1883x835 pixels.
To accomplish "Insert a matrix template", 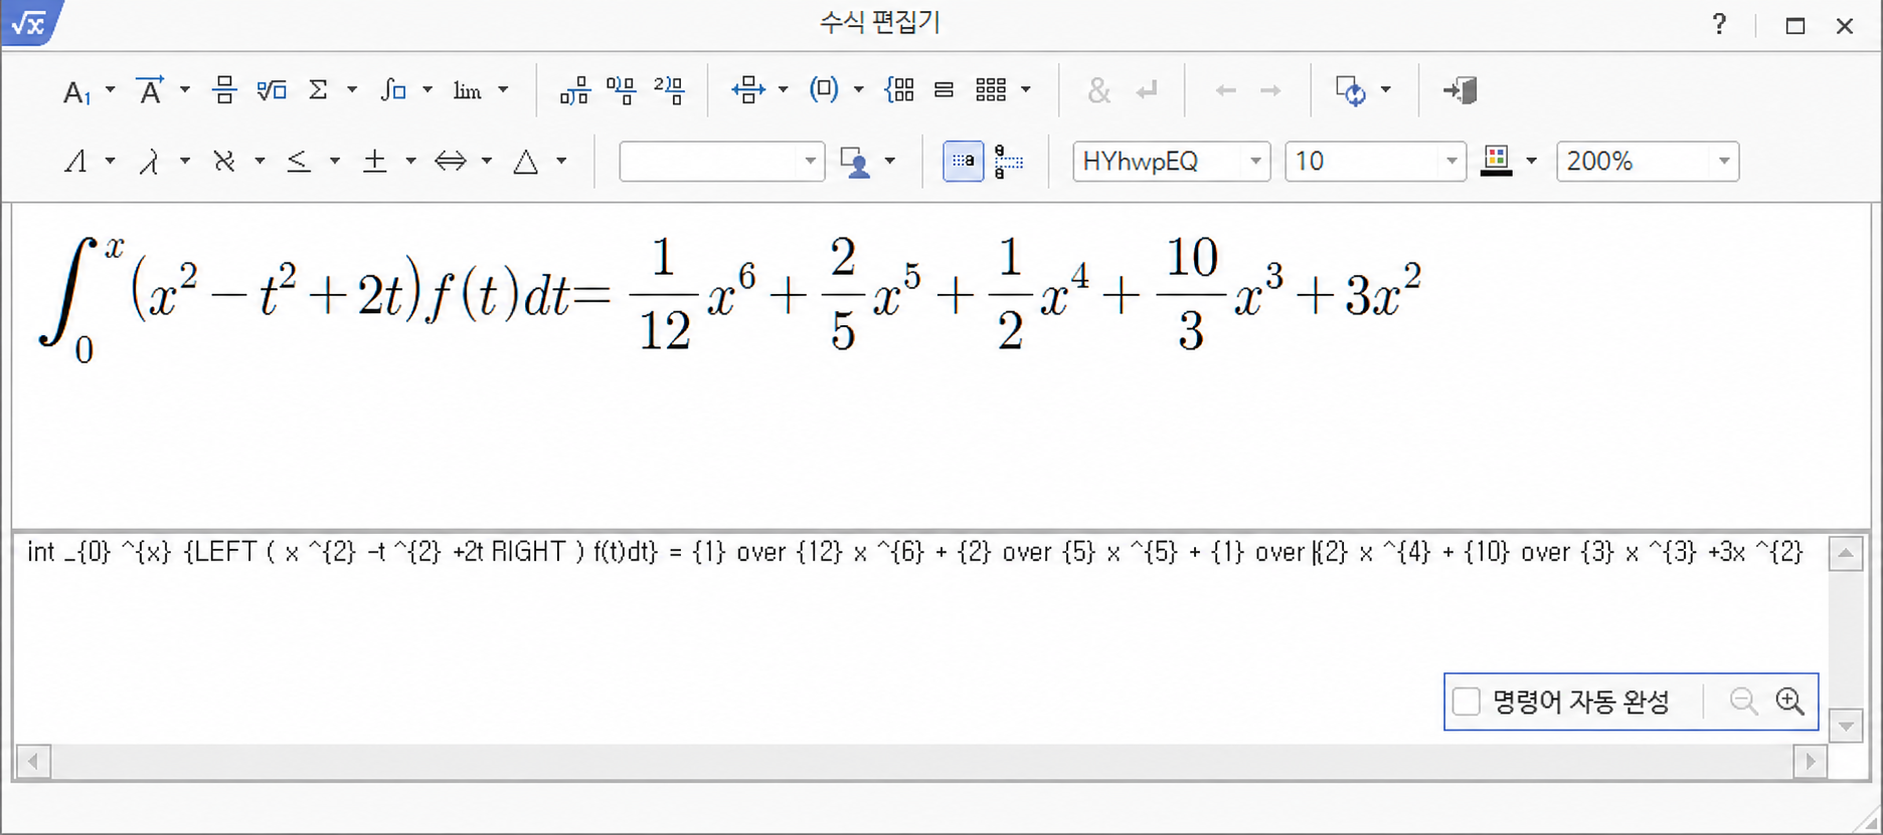I will [991, 91].
